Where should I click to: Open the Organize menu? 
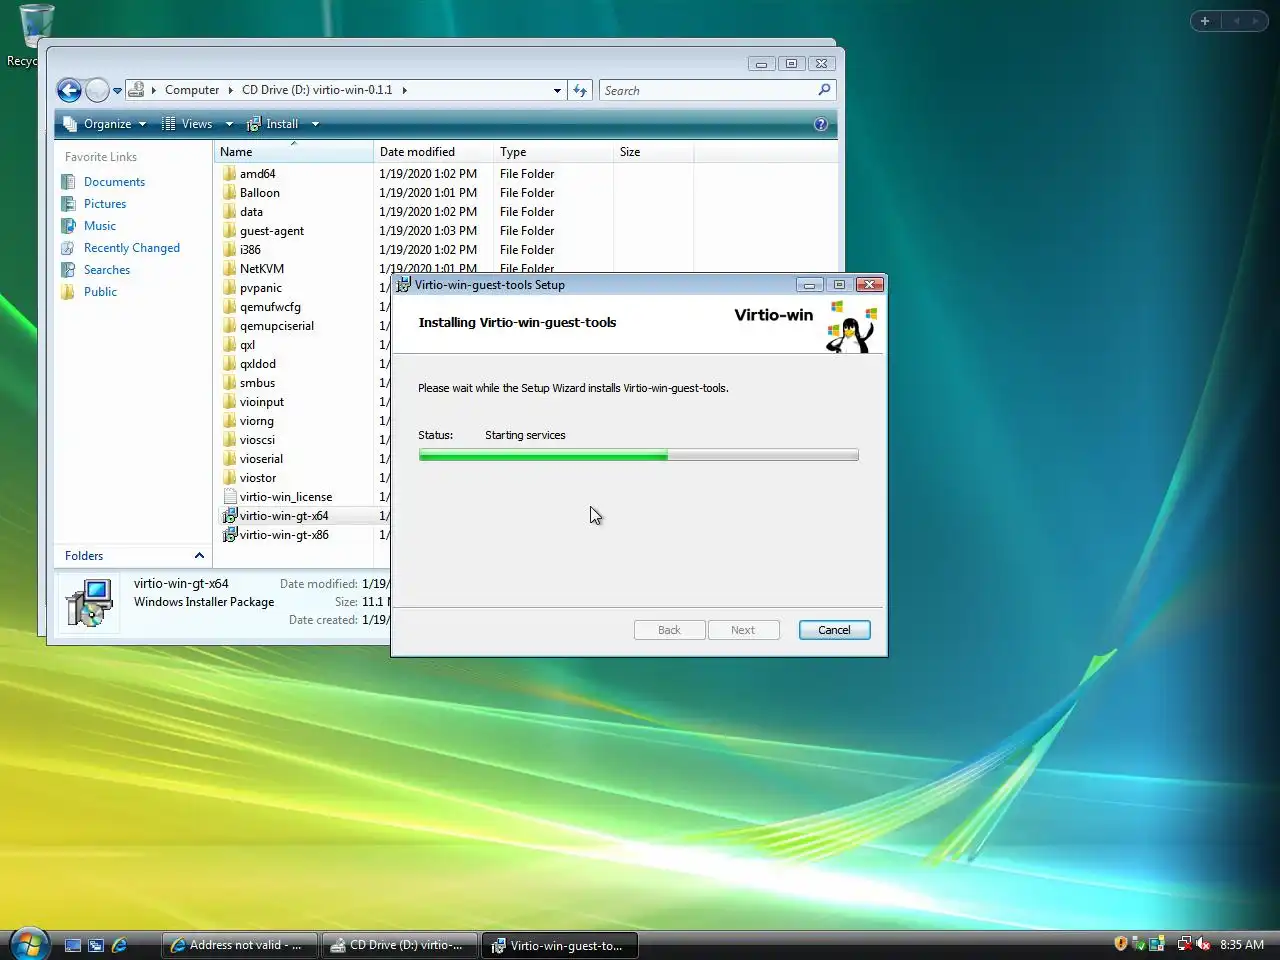coord(105,124)
